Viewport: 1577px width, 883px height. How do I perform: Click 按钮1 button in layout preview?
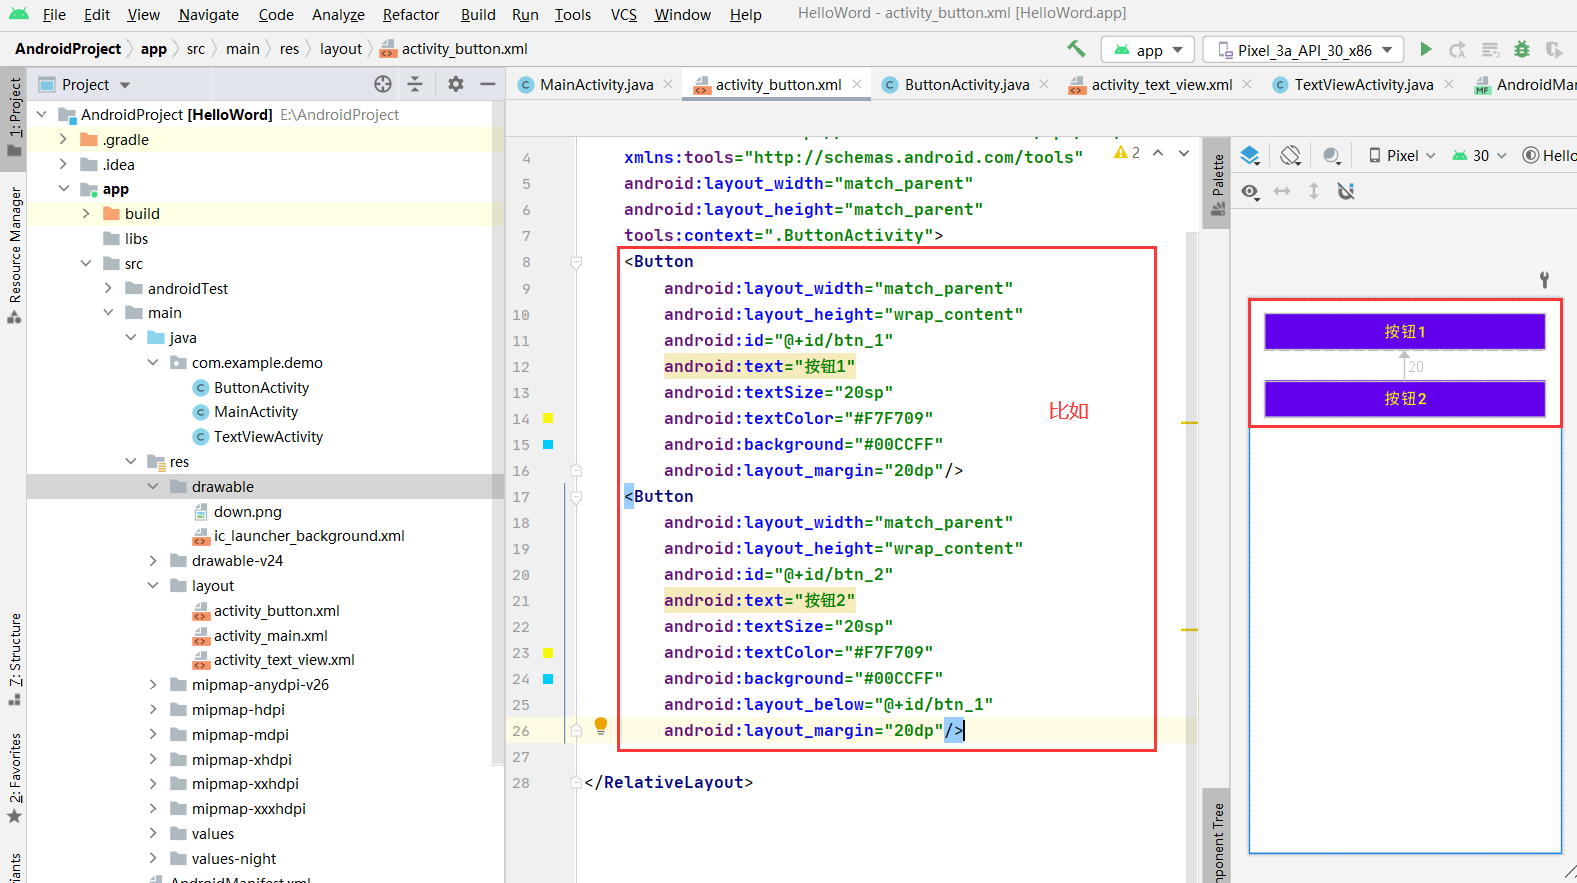click(x=1404, y=332)
